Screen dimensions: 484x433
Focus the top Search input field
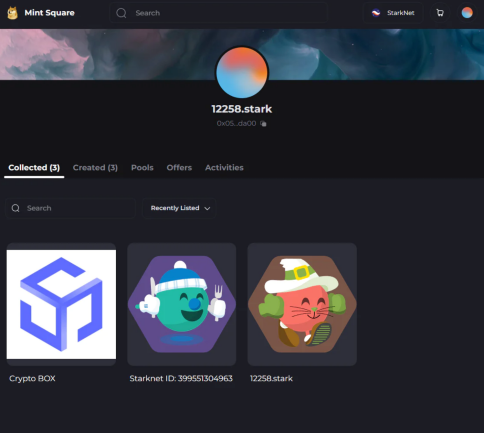coord(218,13)
